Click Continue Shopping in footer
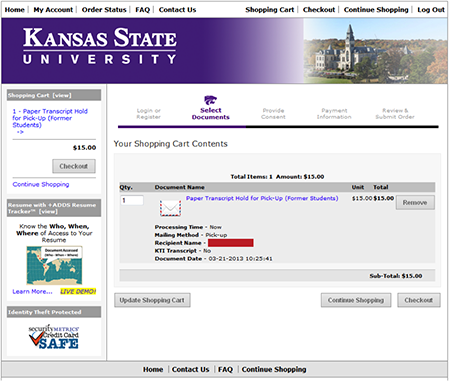Image resolution: width=450 pixels, height=381 pixels. 274,369
